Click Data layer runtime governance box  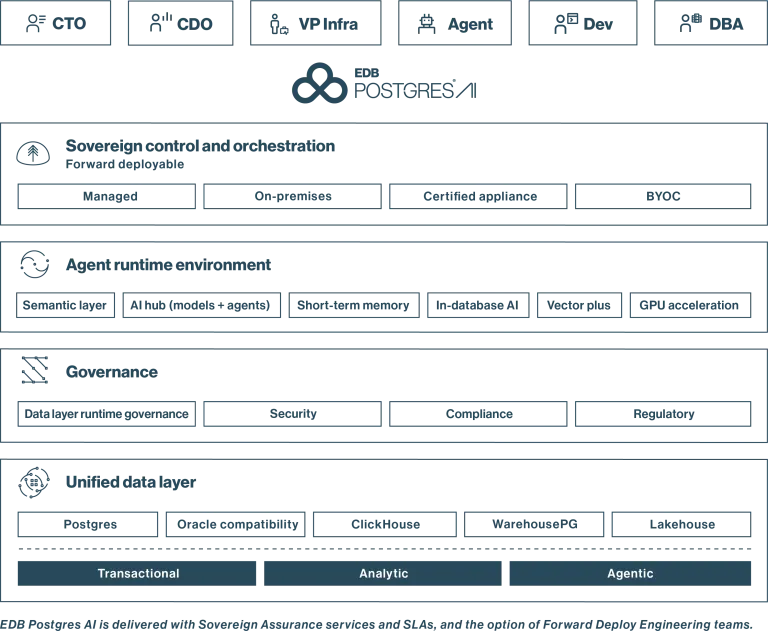pyautogui.click(x=107, y=414)
